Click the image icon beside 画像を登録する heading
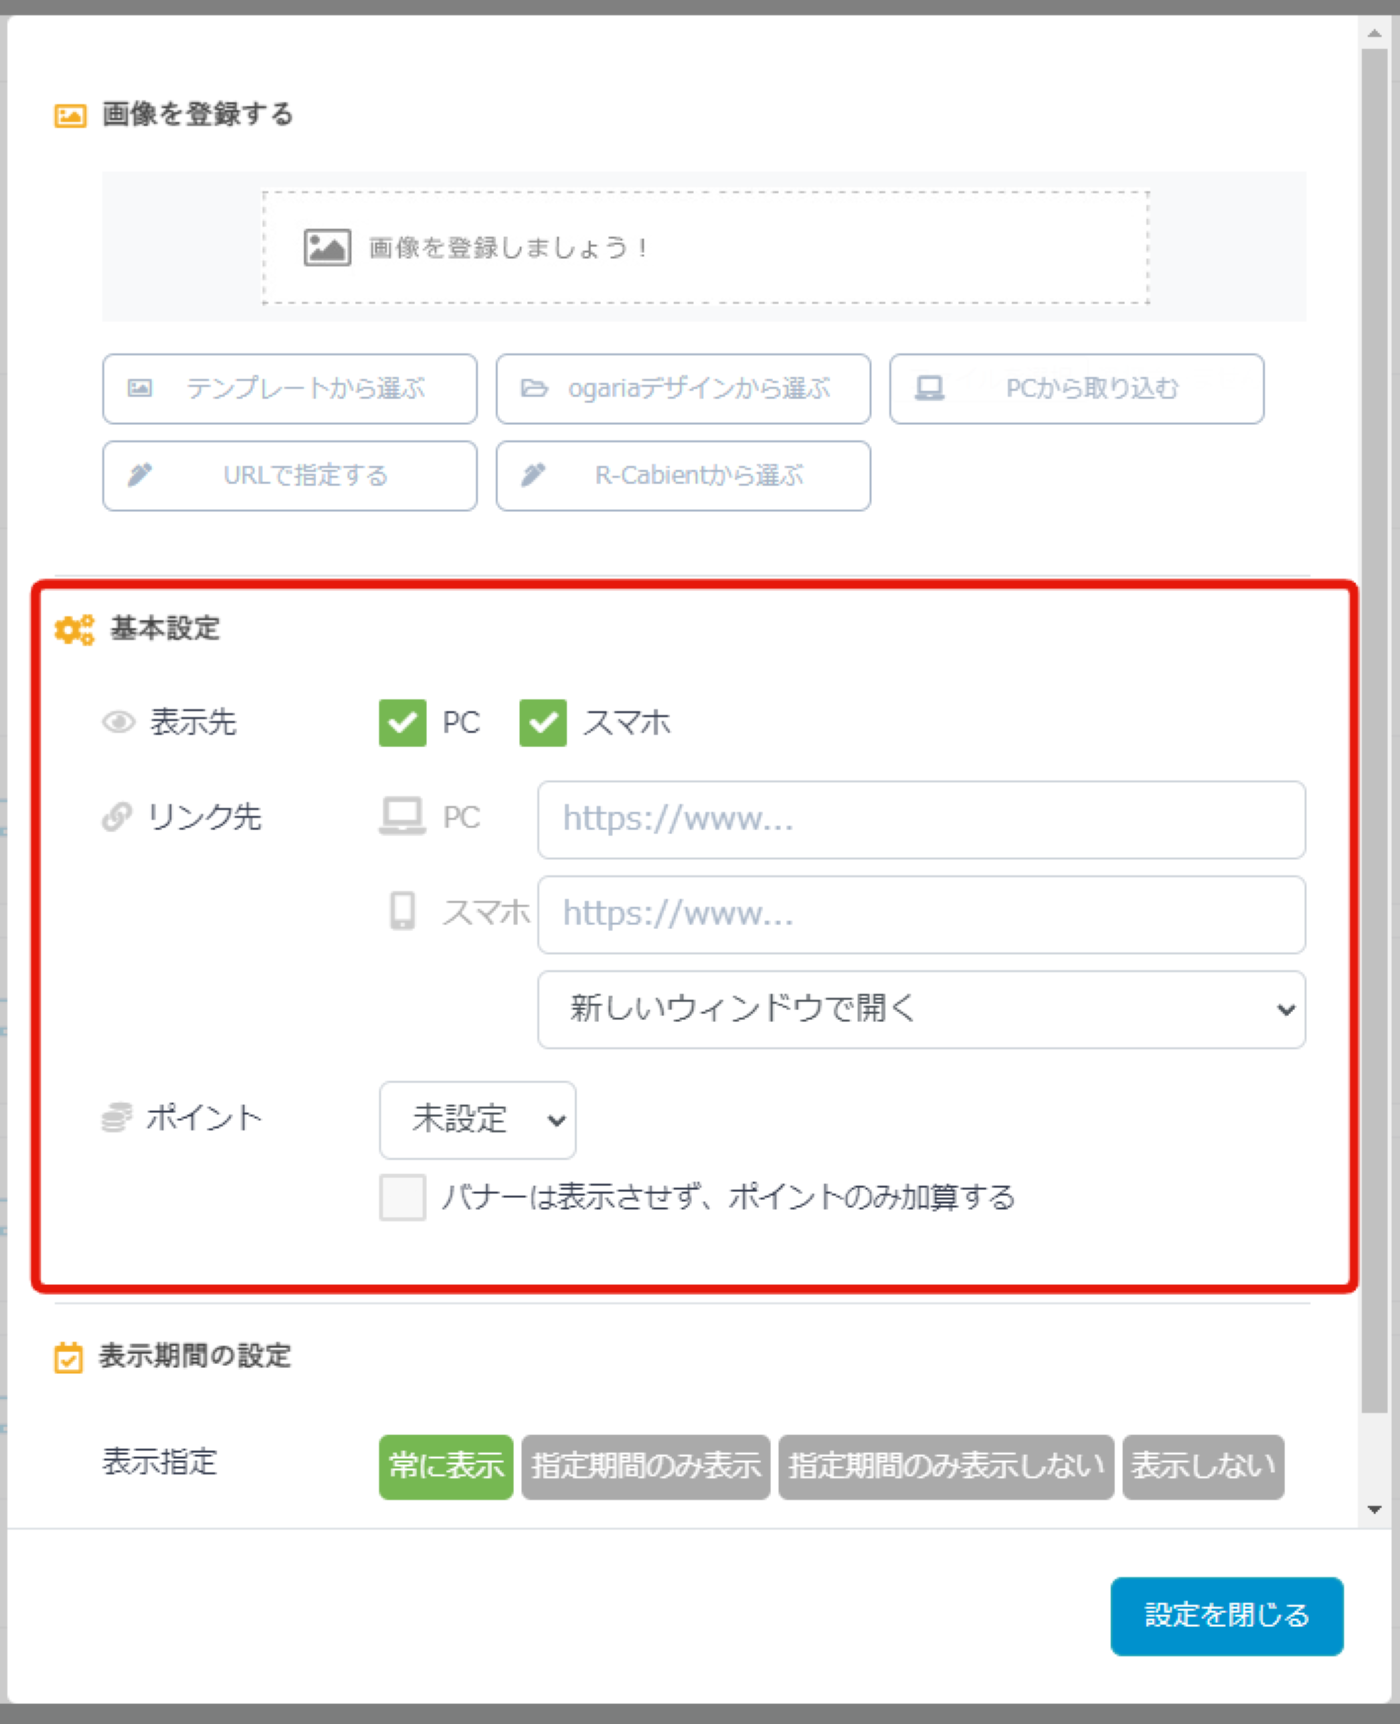1400x1724 pixels. (x=70, y=116)
